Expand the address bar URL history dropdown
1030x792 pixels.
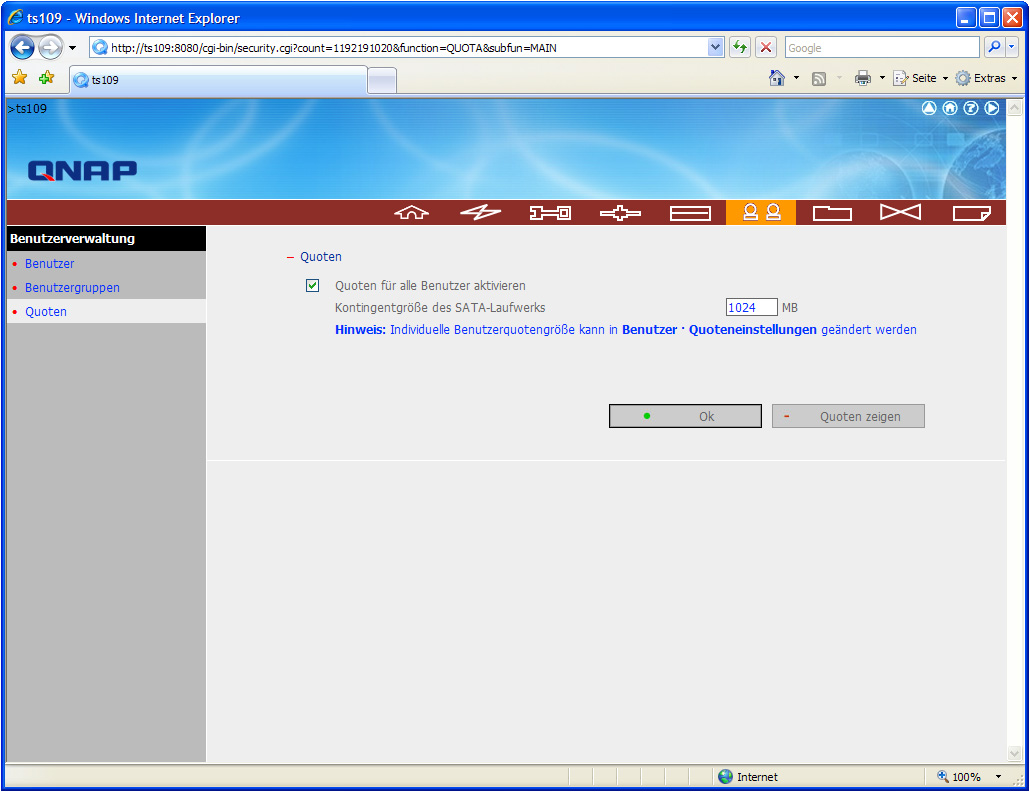715,48
